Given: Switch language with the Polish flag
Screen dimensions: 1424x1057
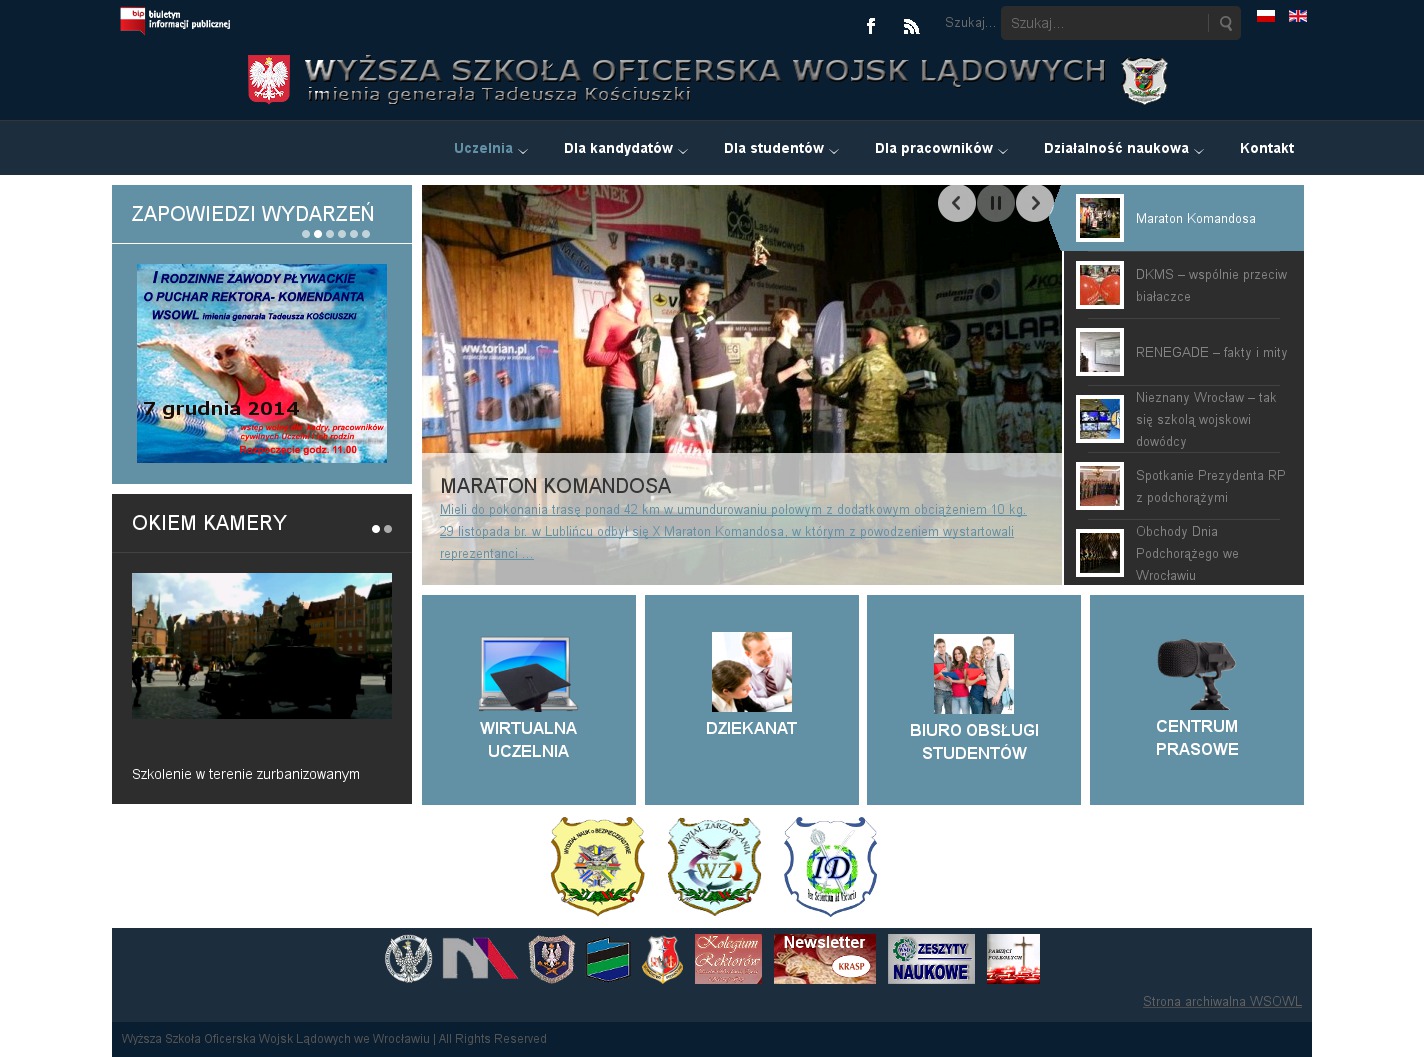Looking at the screenshot, I should [1266, 16].
